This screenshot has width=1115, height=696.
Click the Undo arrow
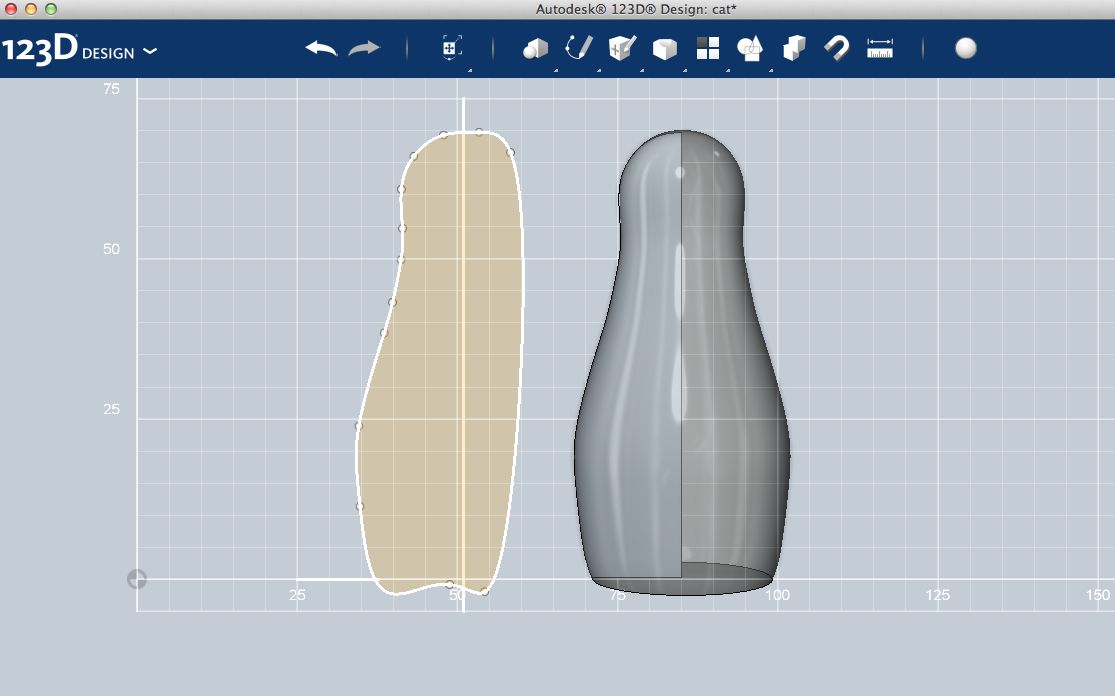pos(321,48)
